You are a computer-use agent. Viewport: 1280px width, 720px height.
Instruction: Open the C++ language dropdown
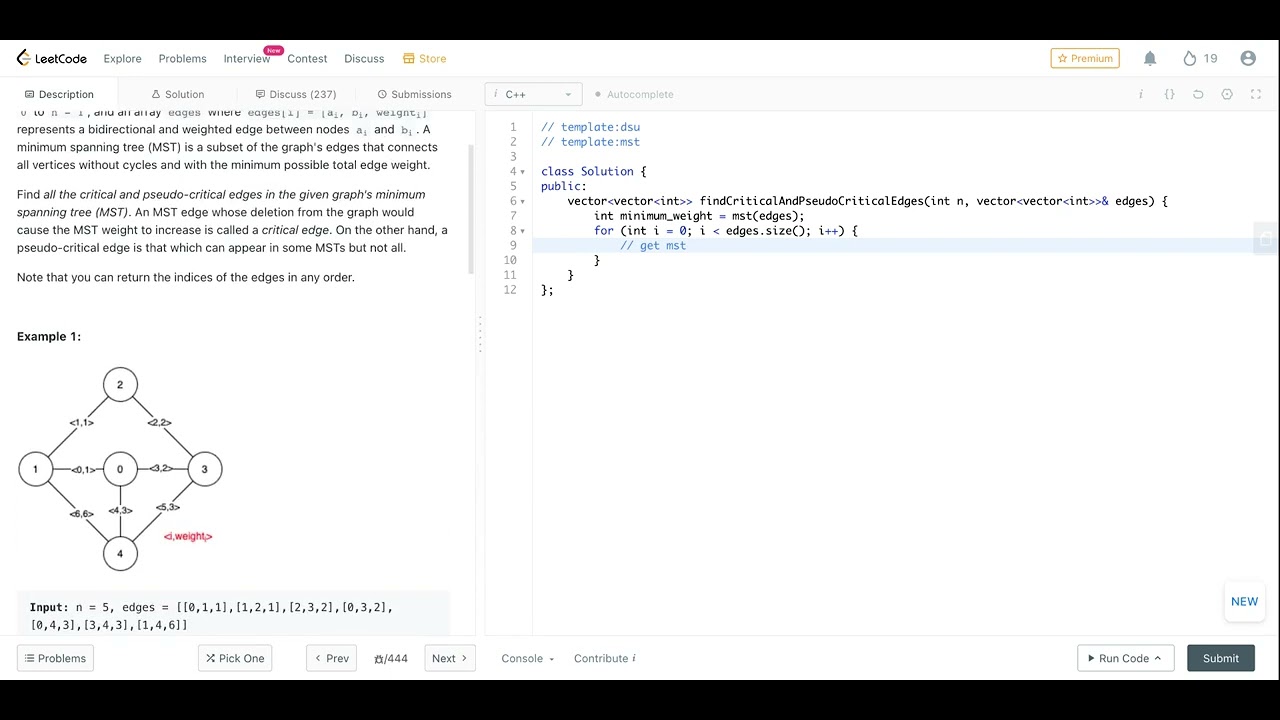click(x=534, y=94)
